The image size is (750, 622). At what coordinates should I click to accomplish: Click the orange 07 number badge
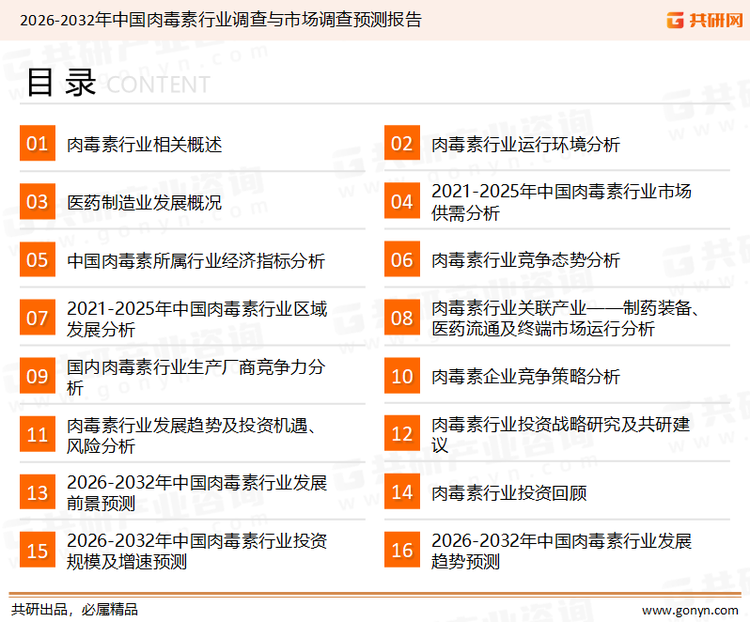tap(37, 318)
